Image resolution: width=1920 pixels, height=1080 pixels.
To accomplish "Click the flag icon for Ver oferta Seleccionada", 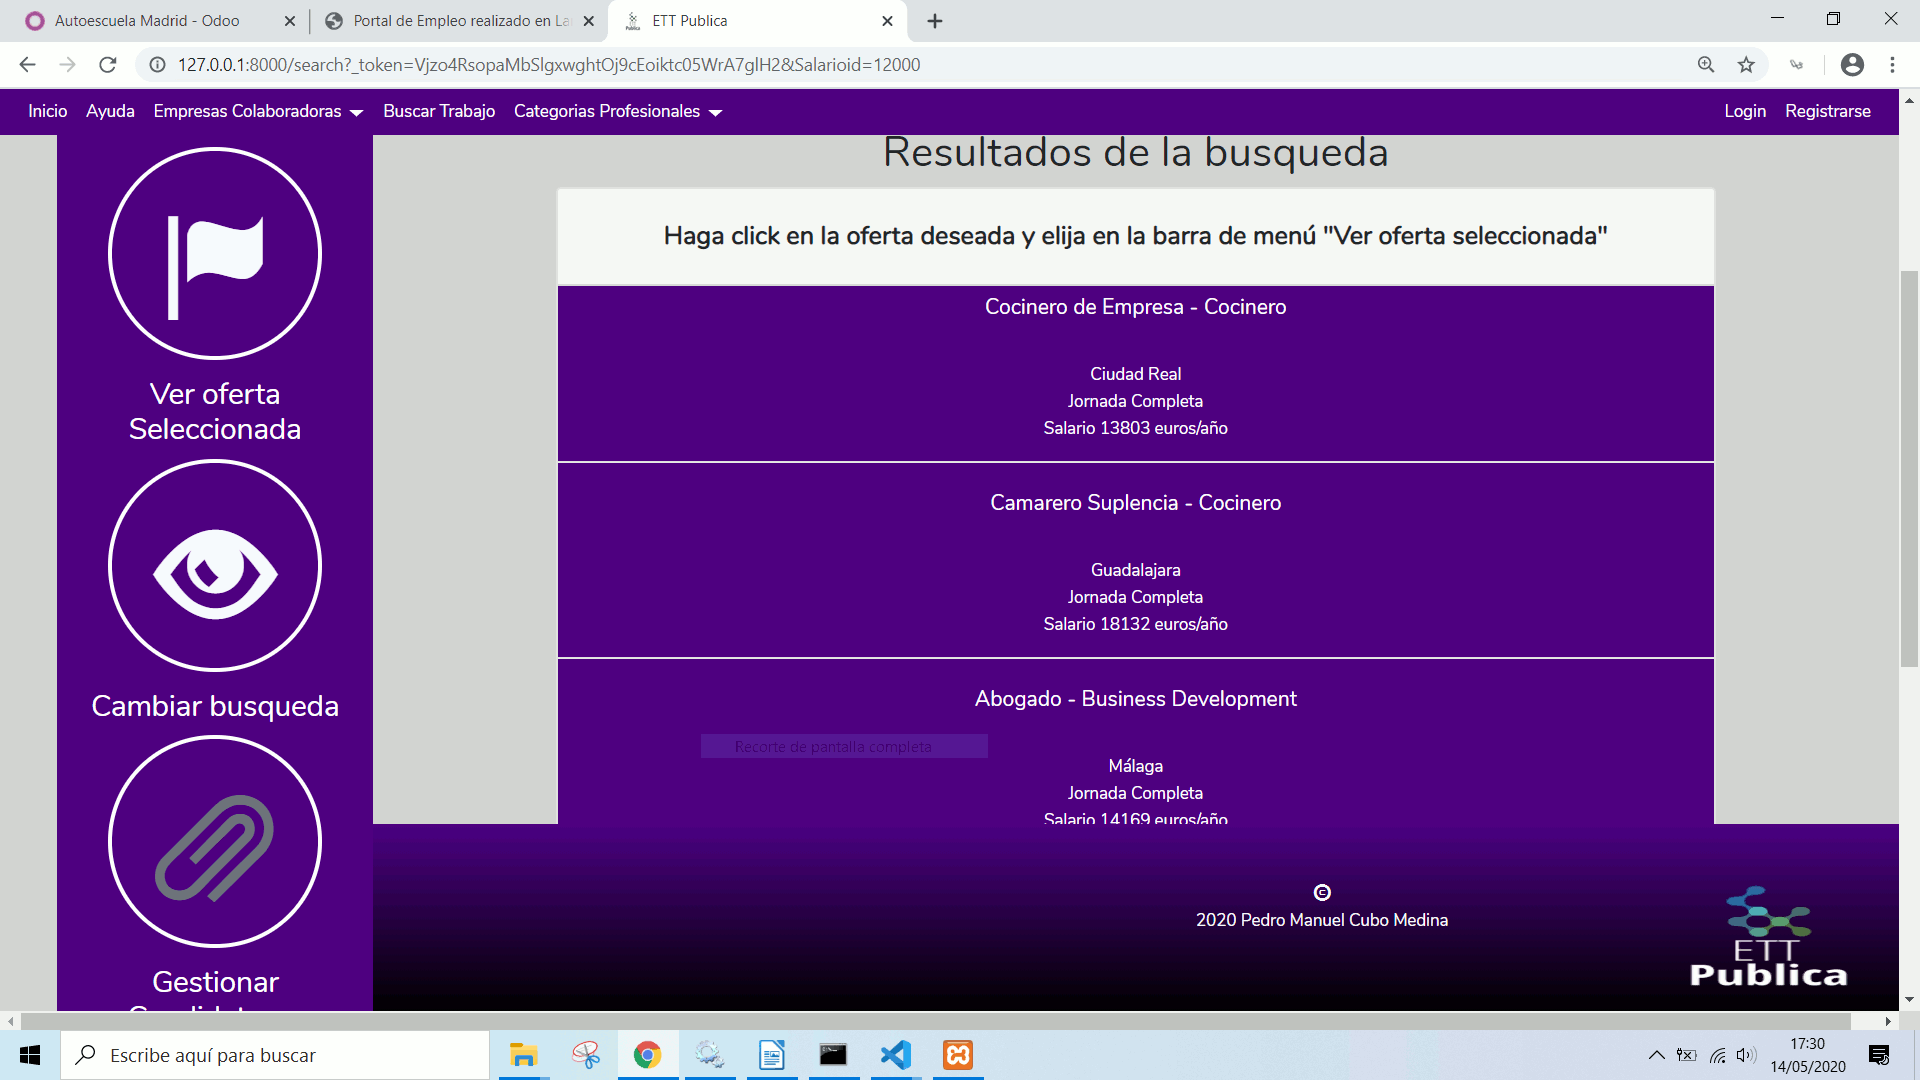I will pos(215,254).
